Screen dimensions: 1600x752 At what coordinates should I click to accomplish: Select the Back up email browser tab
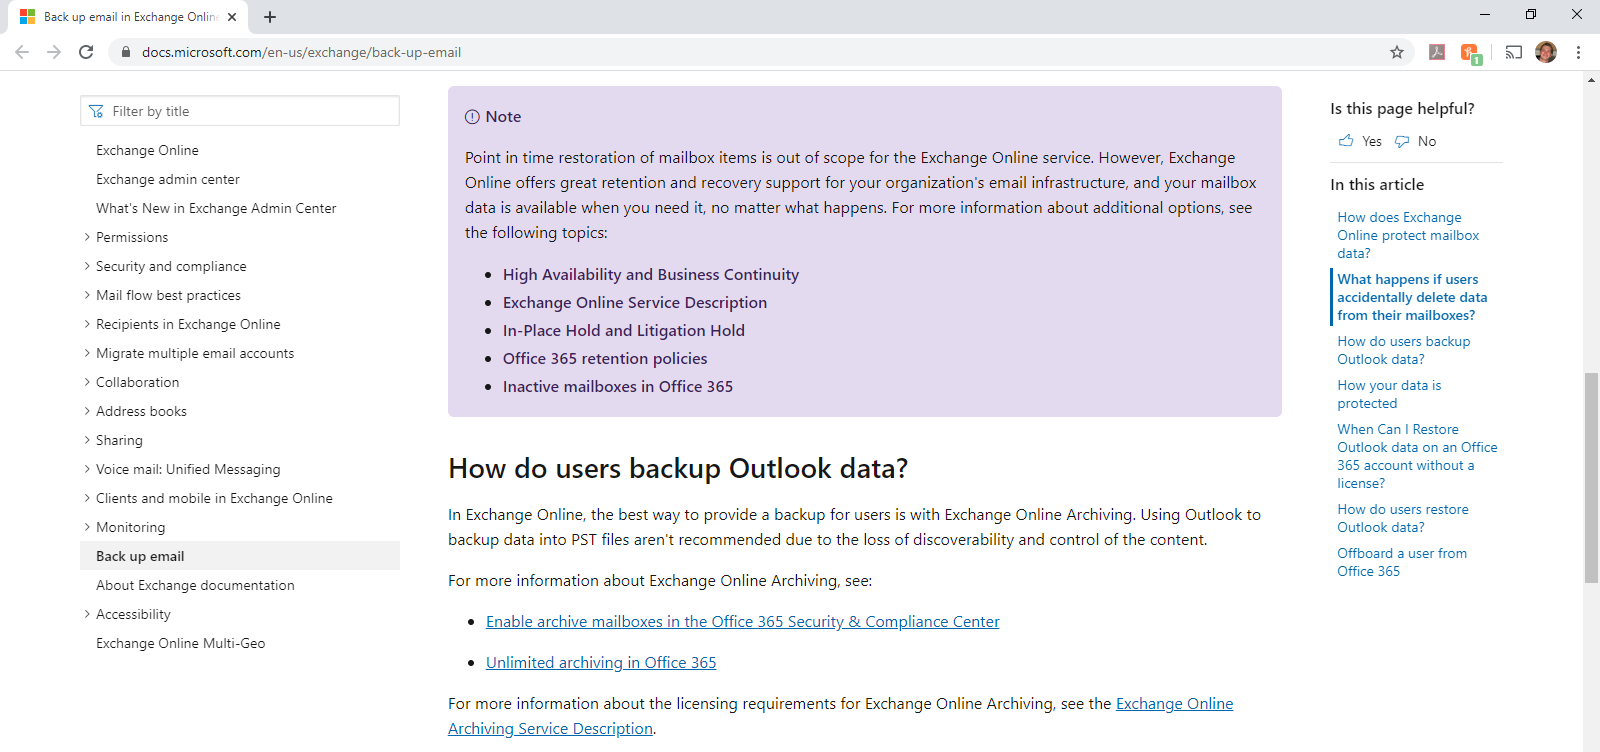[128, 17]
